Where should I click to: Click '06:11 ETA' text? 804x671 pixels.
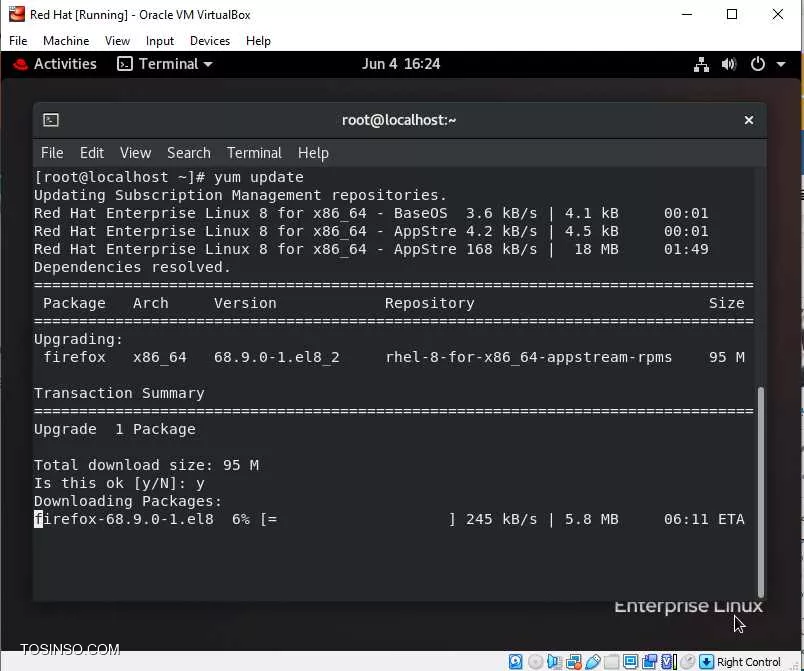704,519
